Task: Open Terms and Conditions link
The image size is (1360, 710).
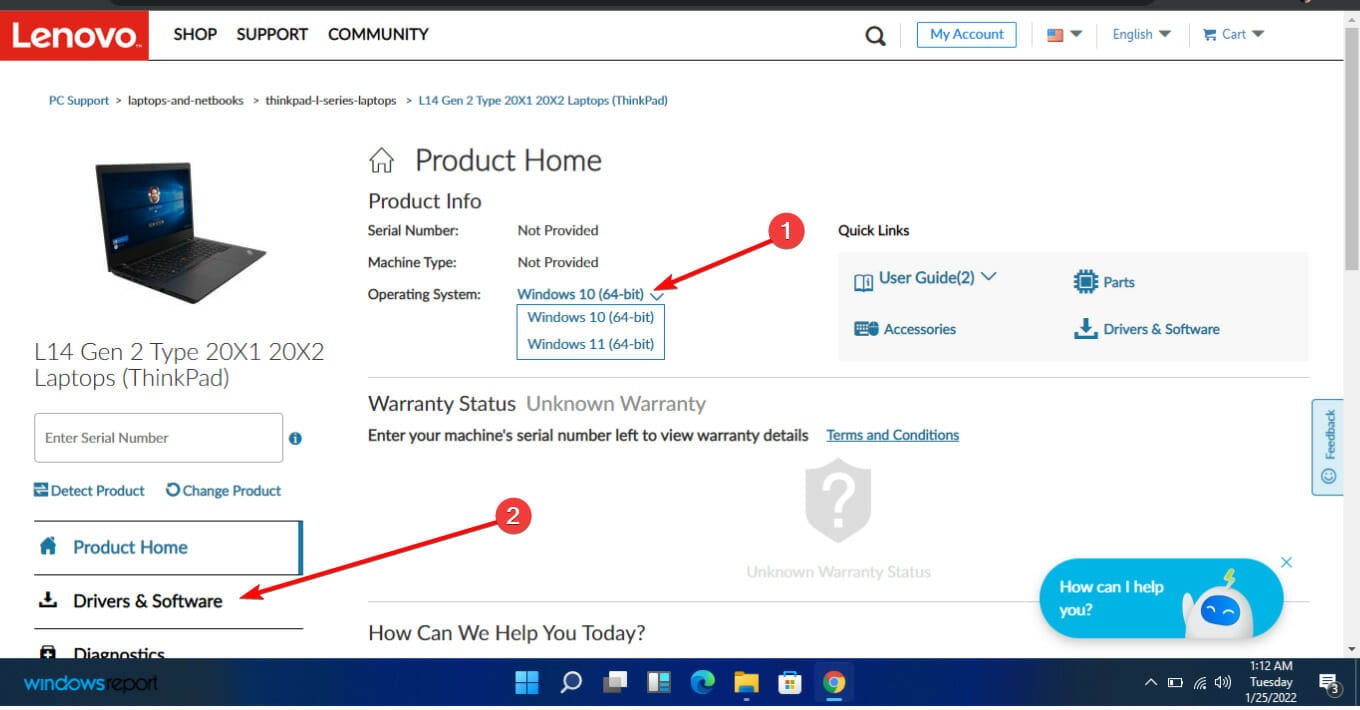Action: (x=893, y=435)
